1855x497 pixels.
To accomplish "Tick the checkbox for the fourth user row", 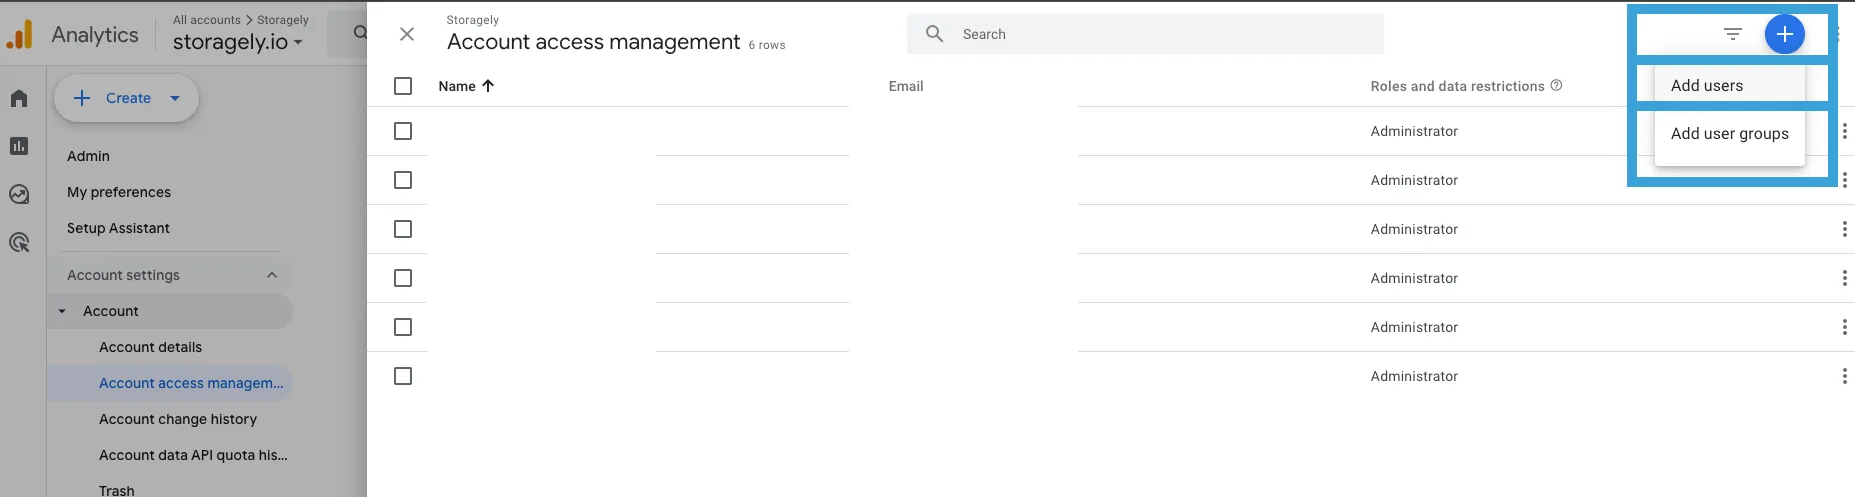I will (x=403, y=278).
